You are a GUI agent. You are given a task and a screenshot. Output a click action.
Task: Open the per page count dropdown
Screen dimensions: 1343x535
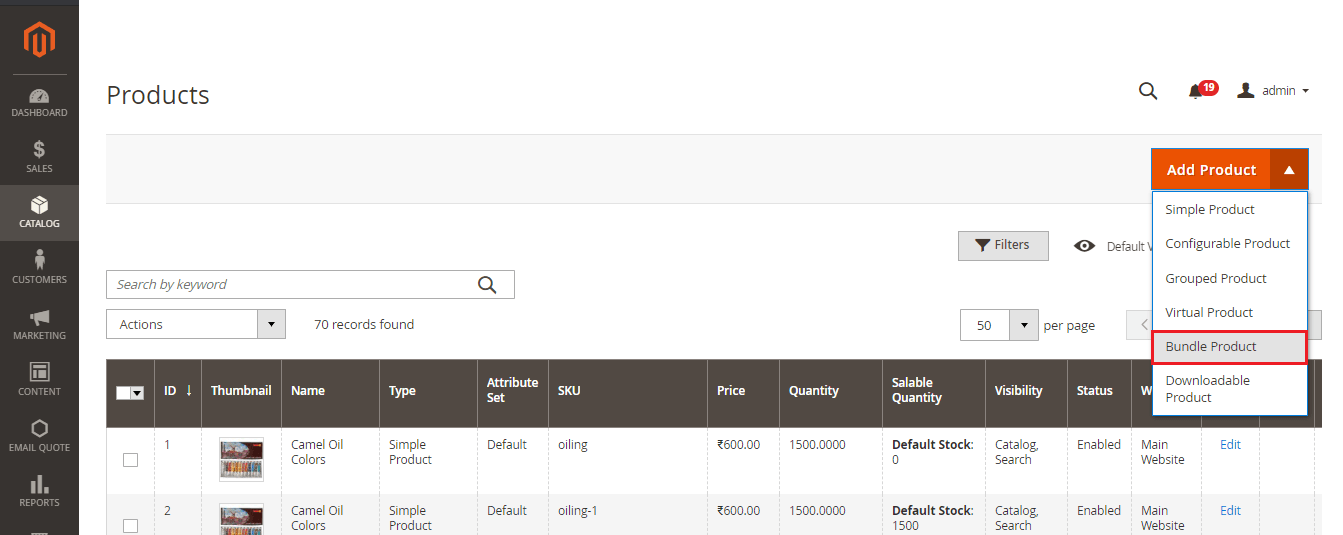pos(999,325)
